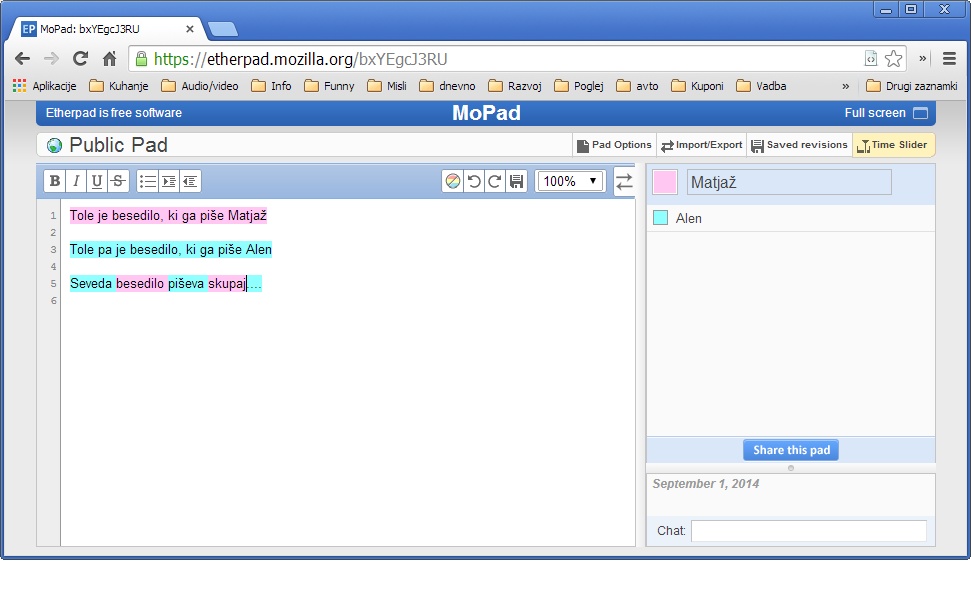Open Pad Options
The width and height of the screenshot is (971, 600).
point(614,145)
